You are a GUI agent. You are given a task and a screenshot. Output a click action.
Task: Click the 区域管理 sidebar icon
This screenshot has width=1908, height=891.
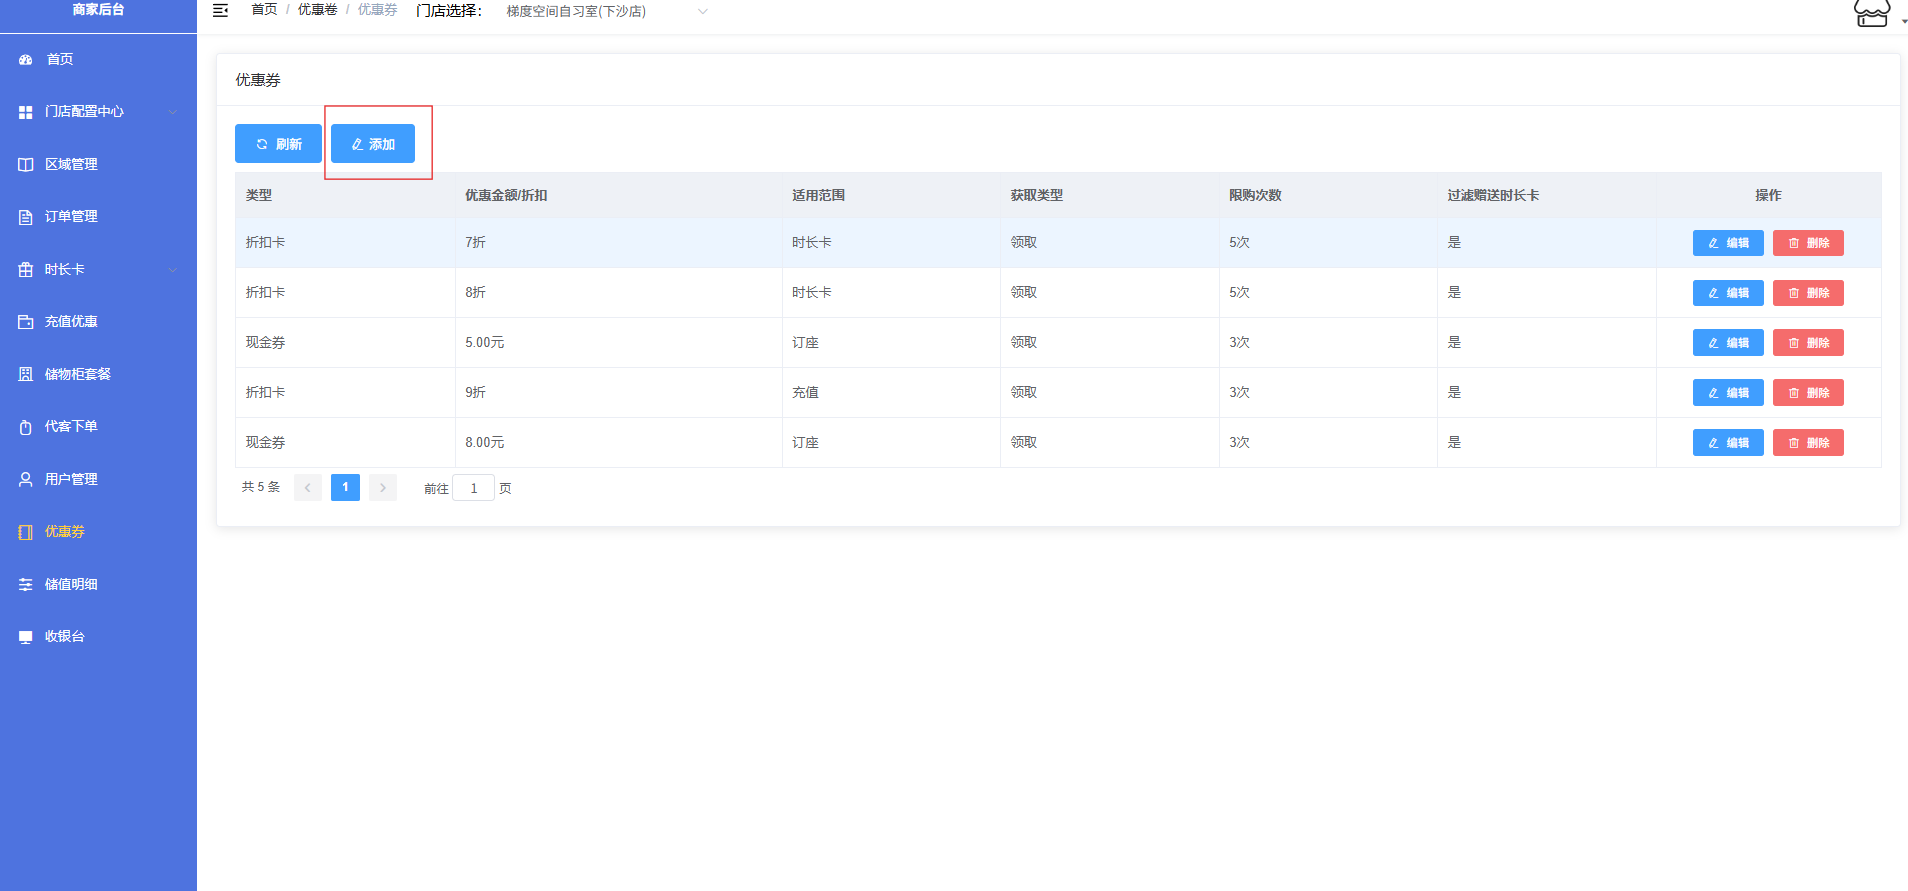pyautogui.click(x=26, y=165)
